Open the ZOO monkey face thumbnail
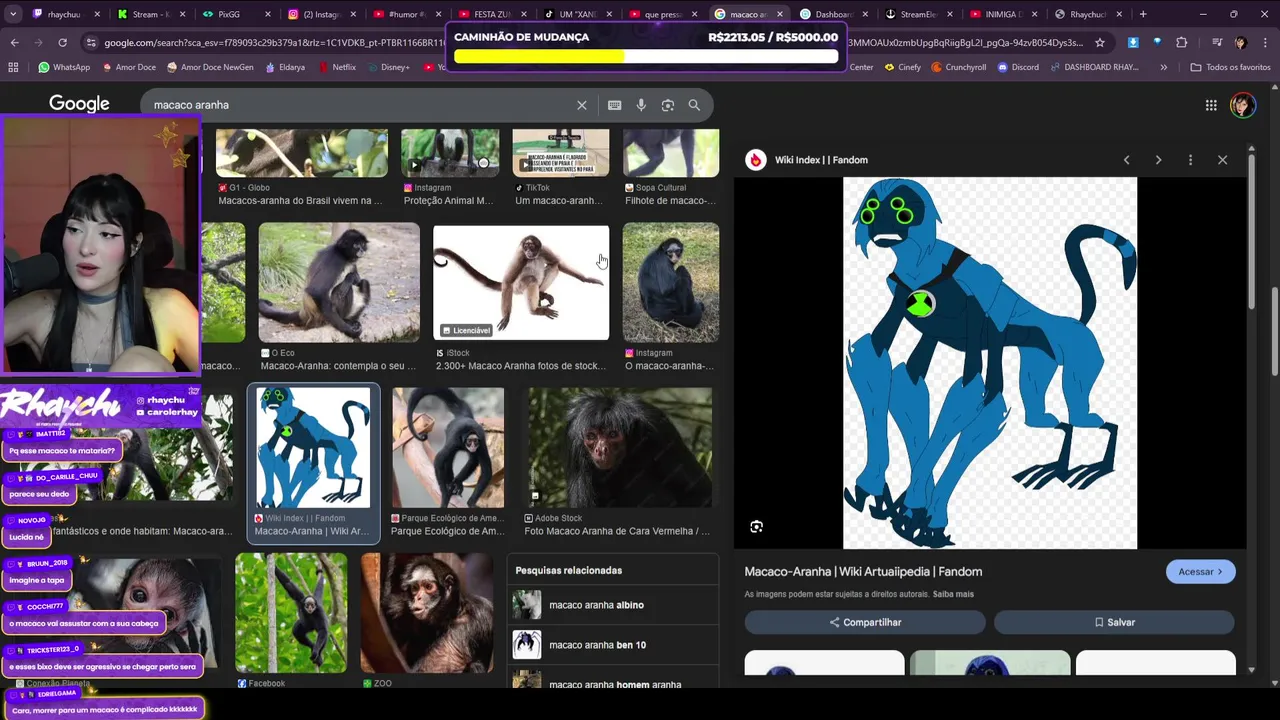The image size is (1280, 720). pos(427,613)
